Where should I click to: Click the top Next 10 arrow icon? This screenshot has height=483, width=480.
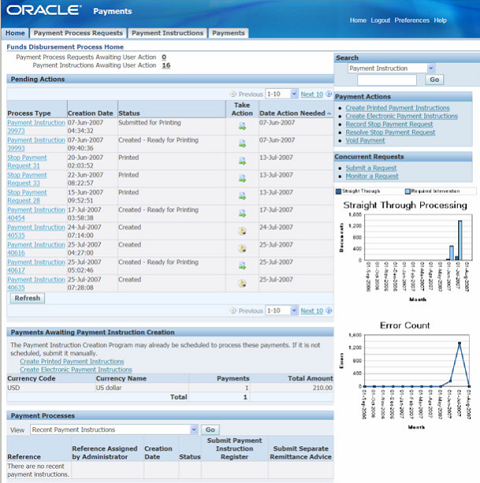click(329, 94)
